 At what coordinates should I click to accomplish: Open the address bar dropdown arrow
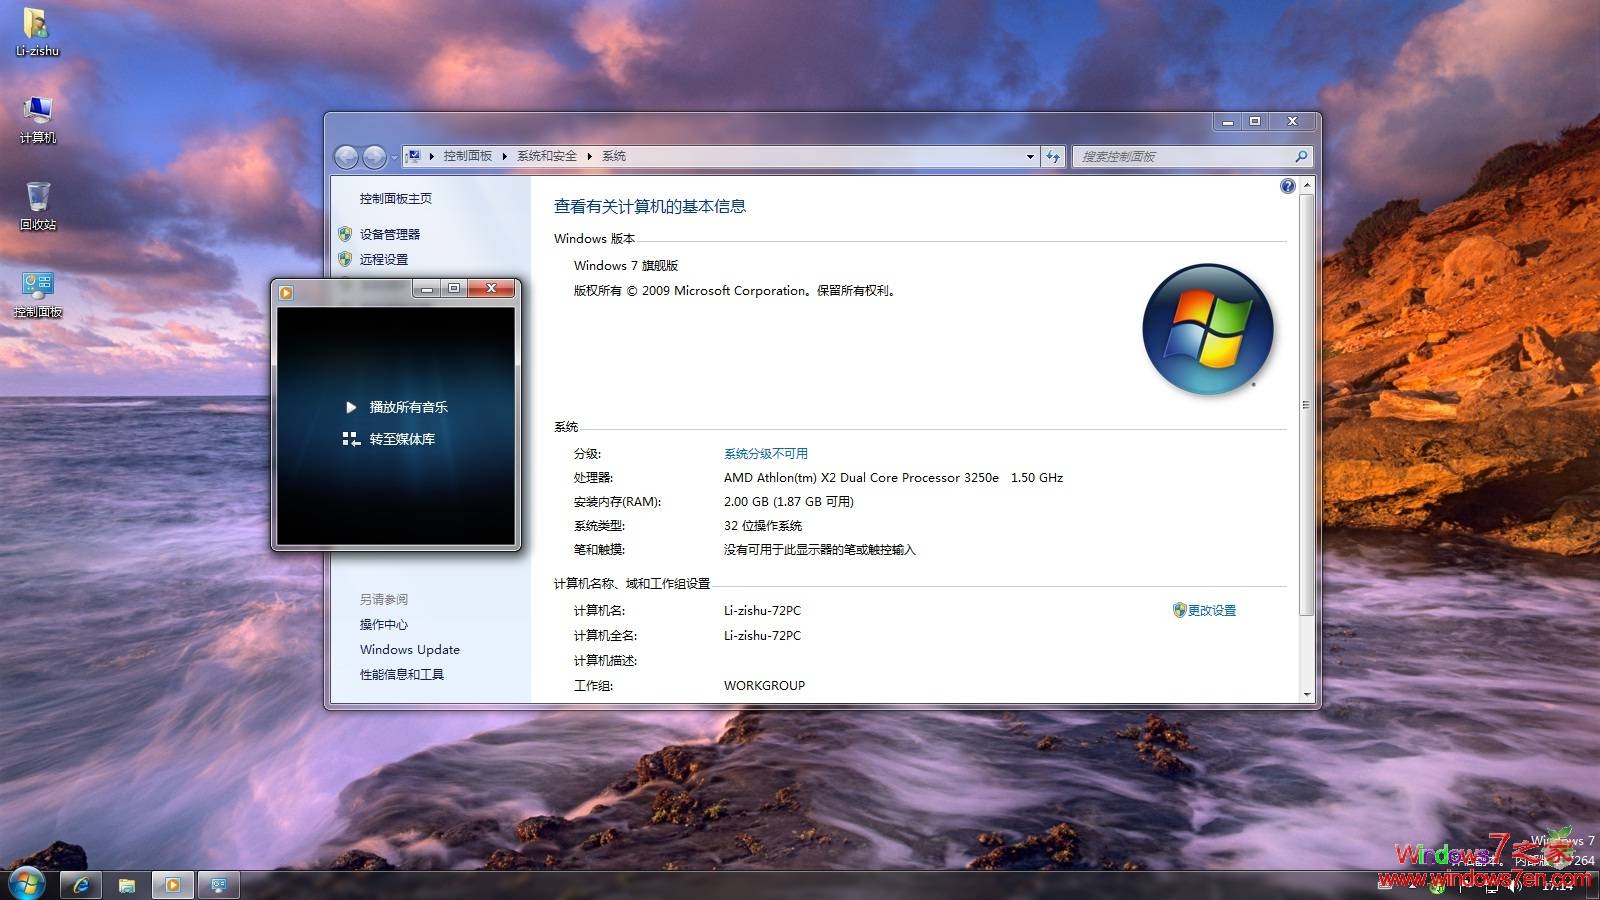coord(1030,156)
